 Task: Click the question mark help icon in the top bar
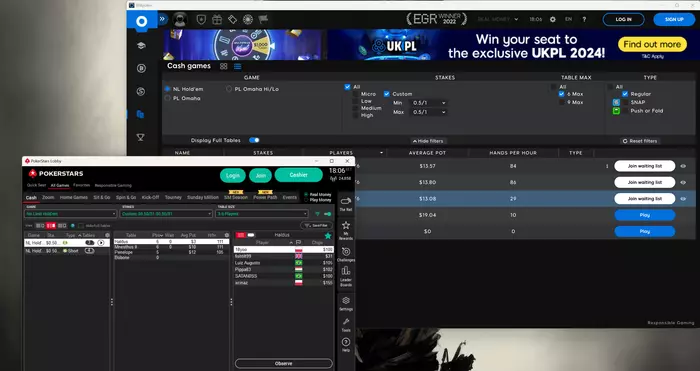(x=584, y=20)
